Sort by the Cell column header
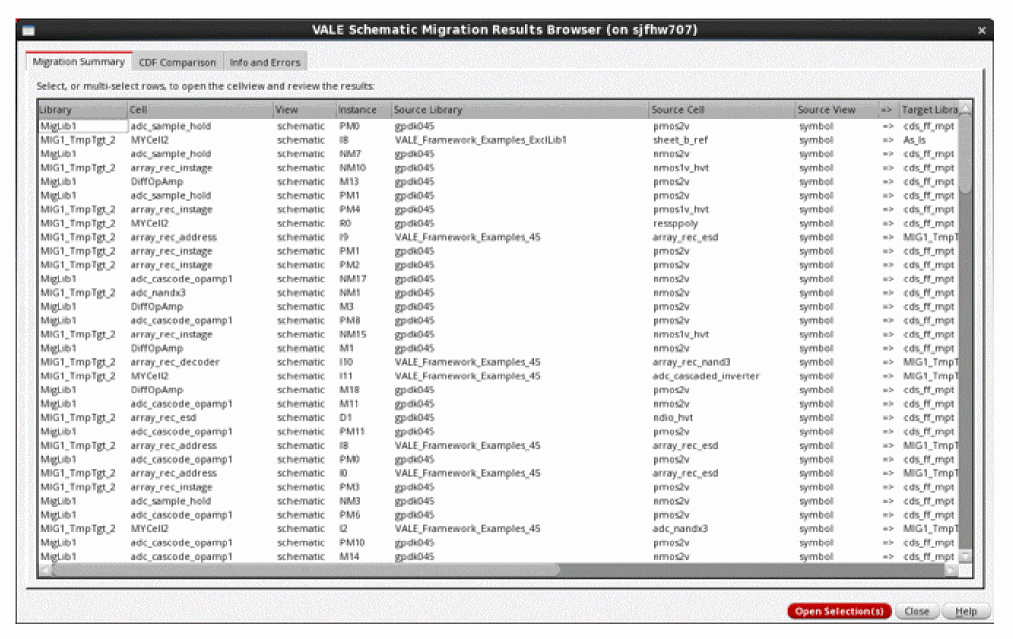Screen dimensions: 1013x639 pos(200,109)
